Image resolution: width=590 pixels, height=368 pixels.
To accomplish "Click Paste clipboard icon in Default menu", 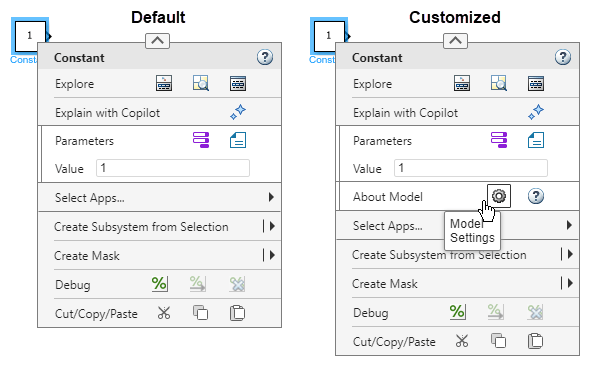I will tap(237, 313).
